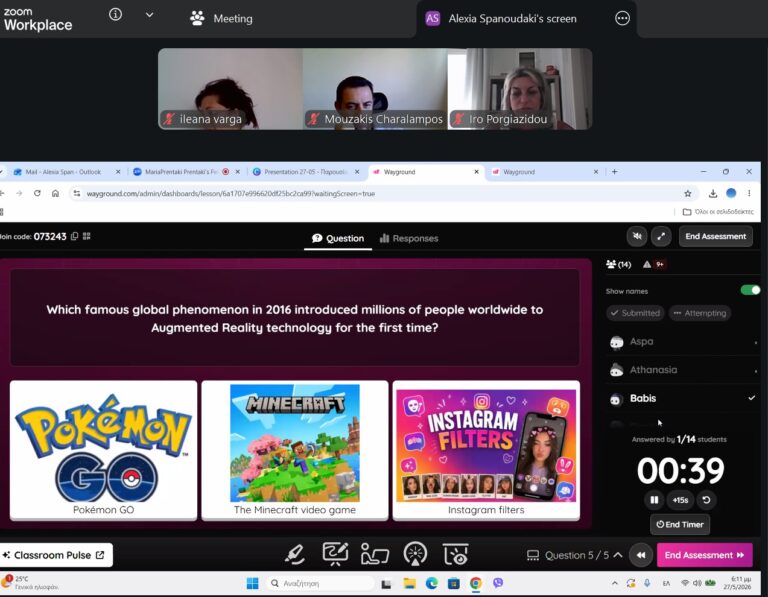The width and height of the screenshot is (768, 597).
Task: Open more options for Alexia's shared screen
Action: [x=622, y=19]
